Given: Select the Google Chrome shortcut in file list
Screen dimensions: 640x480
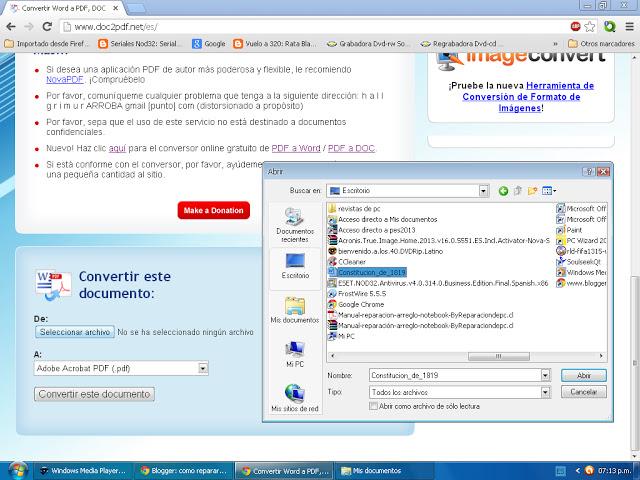Looking at the screenshot, I should (356, 304).
